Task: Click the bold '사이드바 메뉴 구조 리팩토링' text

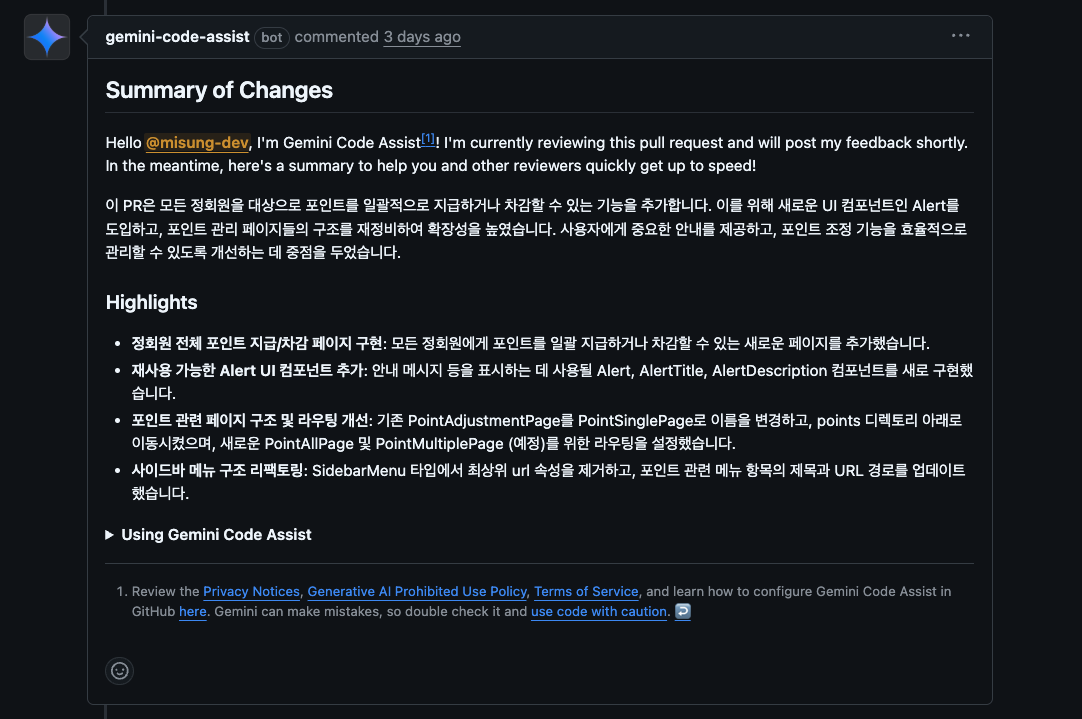Action: point(218,470)
